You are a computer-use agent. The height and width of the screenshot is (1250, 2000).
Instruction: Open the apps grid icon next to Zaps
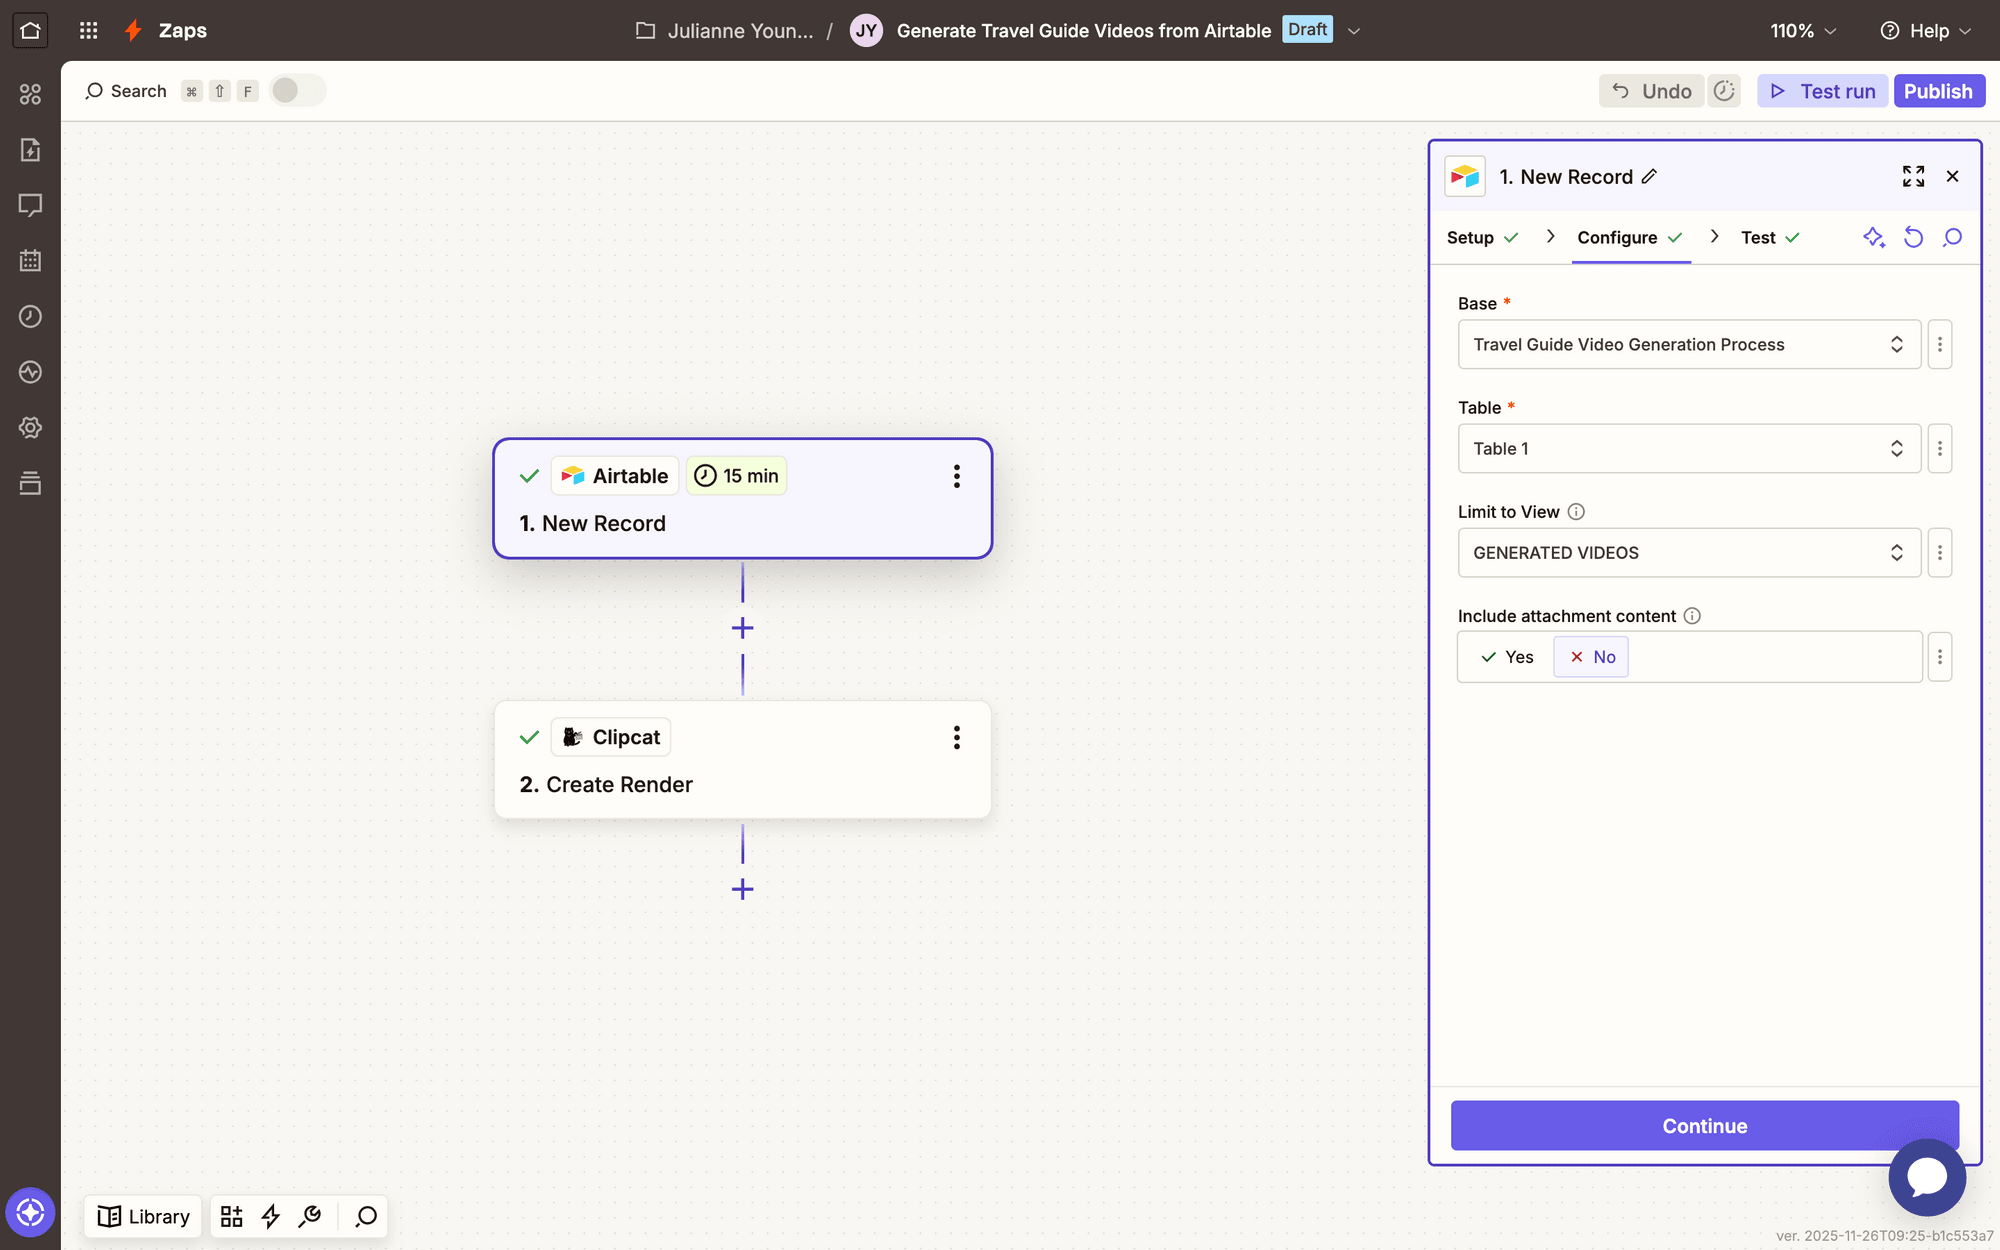(x=88, y=30)
